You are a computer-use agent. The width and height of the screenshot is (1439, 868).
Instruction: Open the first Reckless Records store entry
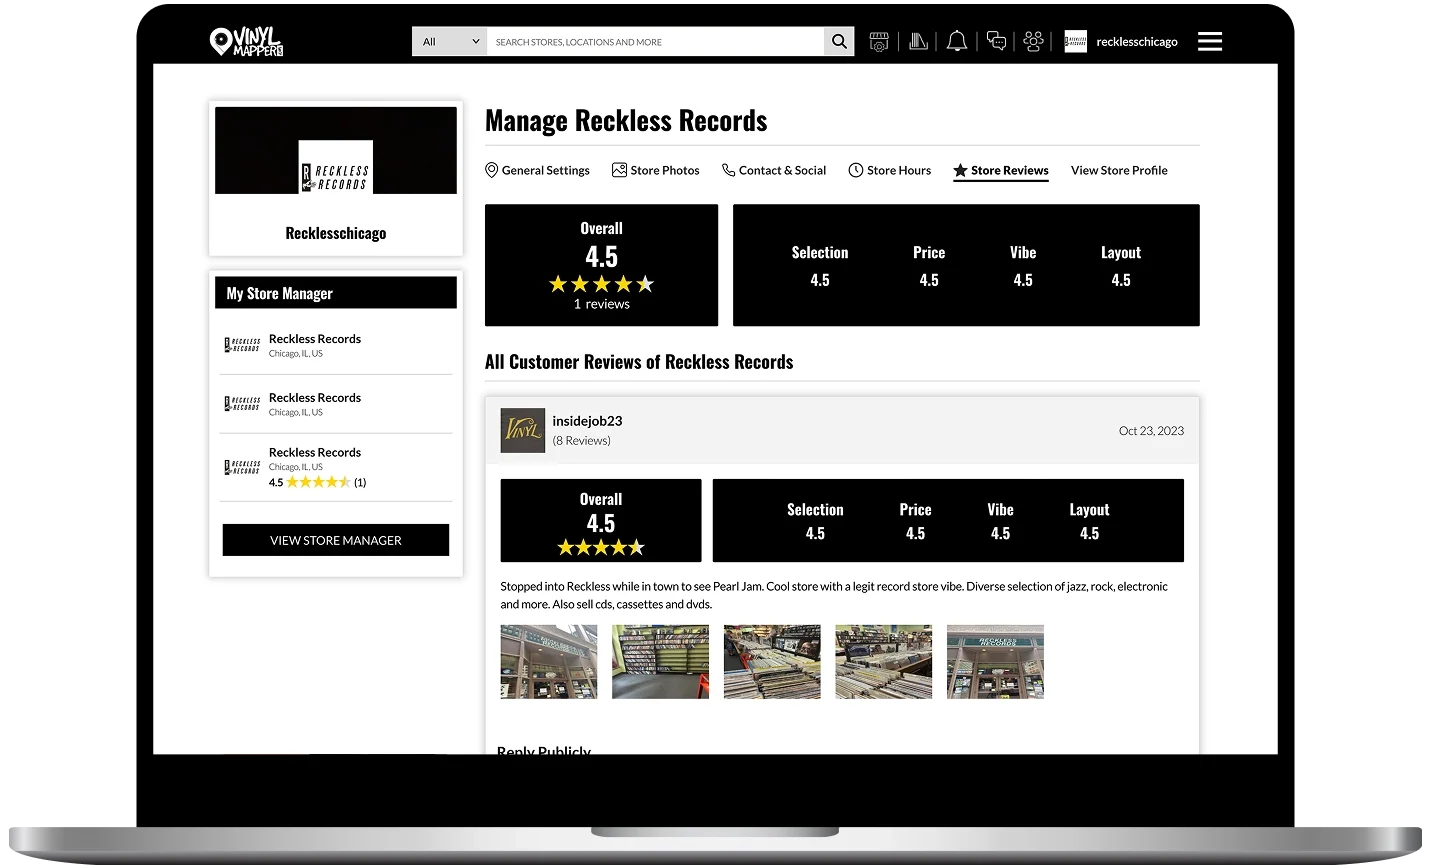[x=336, y=345]
